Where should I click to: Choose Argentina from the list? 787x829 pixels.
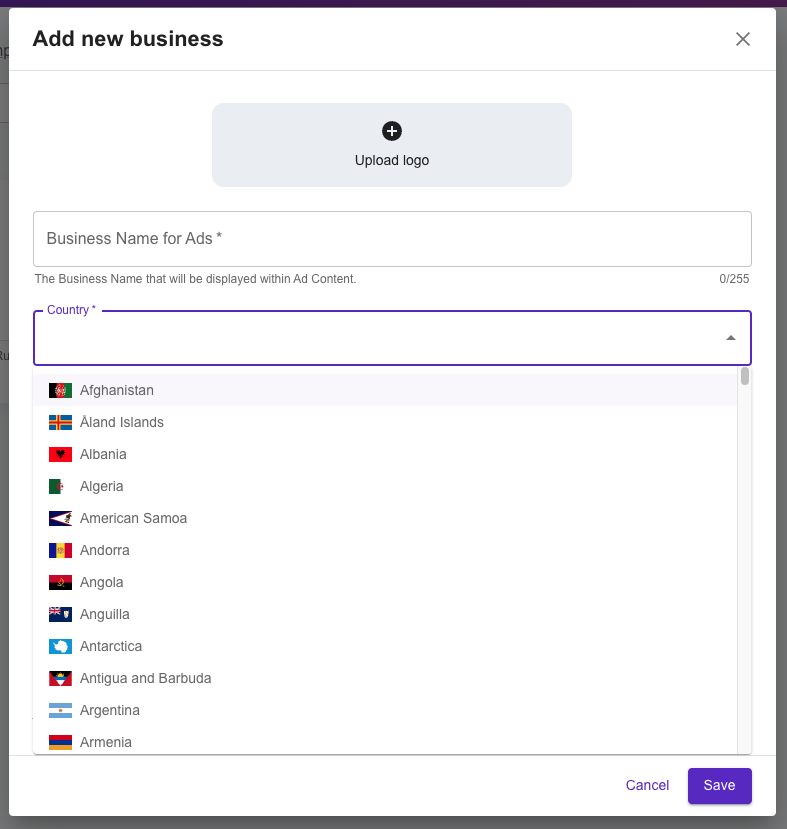[385, 711]
